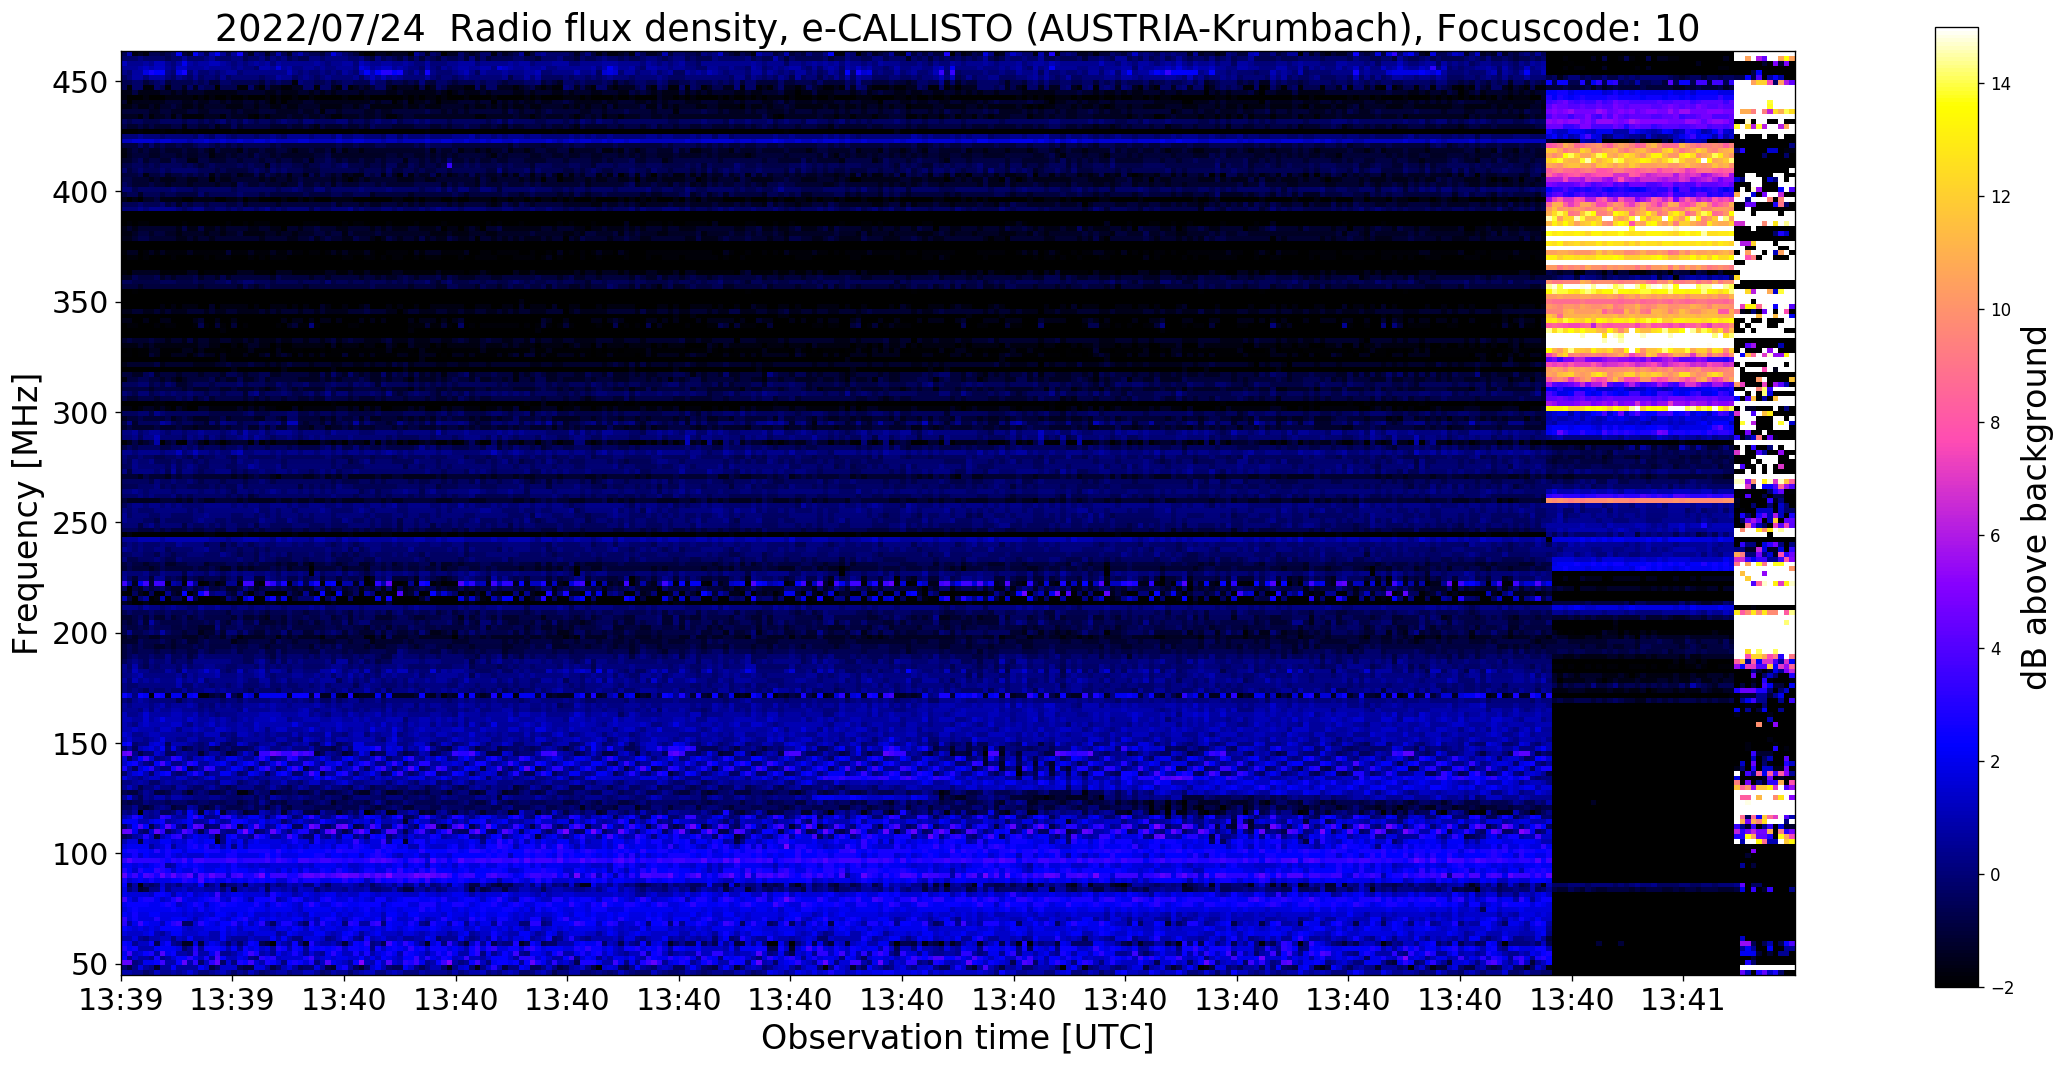Click the 13:41 time tick label
Screen dimensions: 2066x1067
1683,1000
